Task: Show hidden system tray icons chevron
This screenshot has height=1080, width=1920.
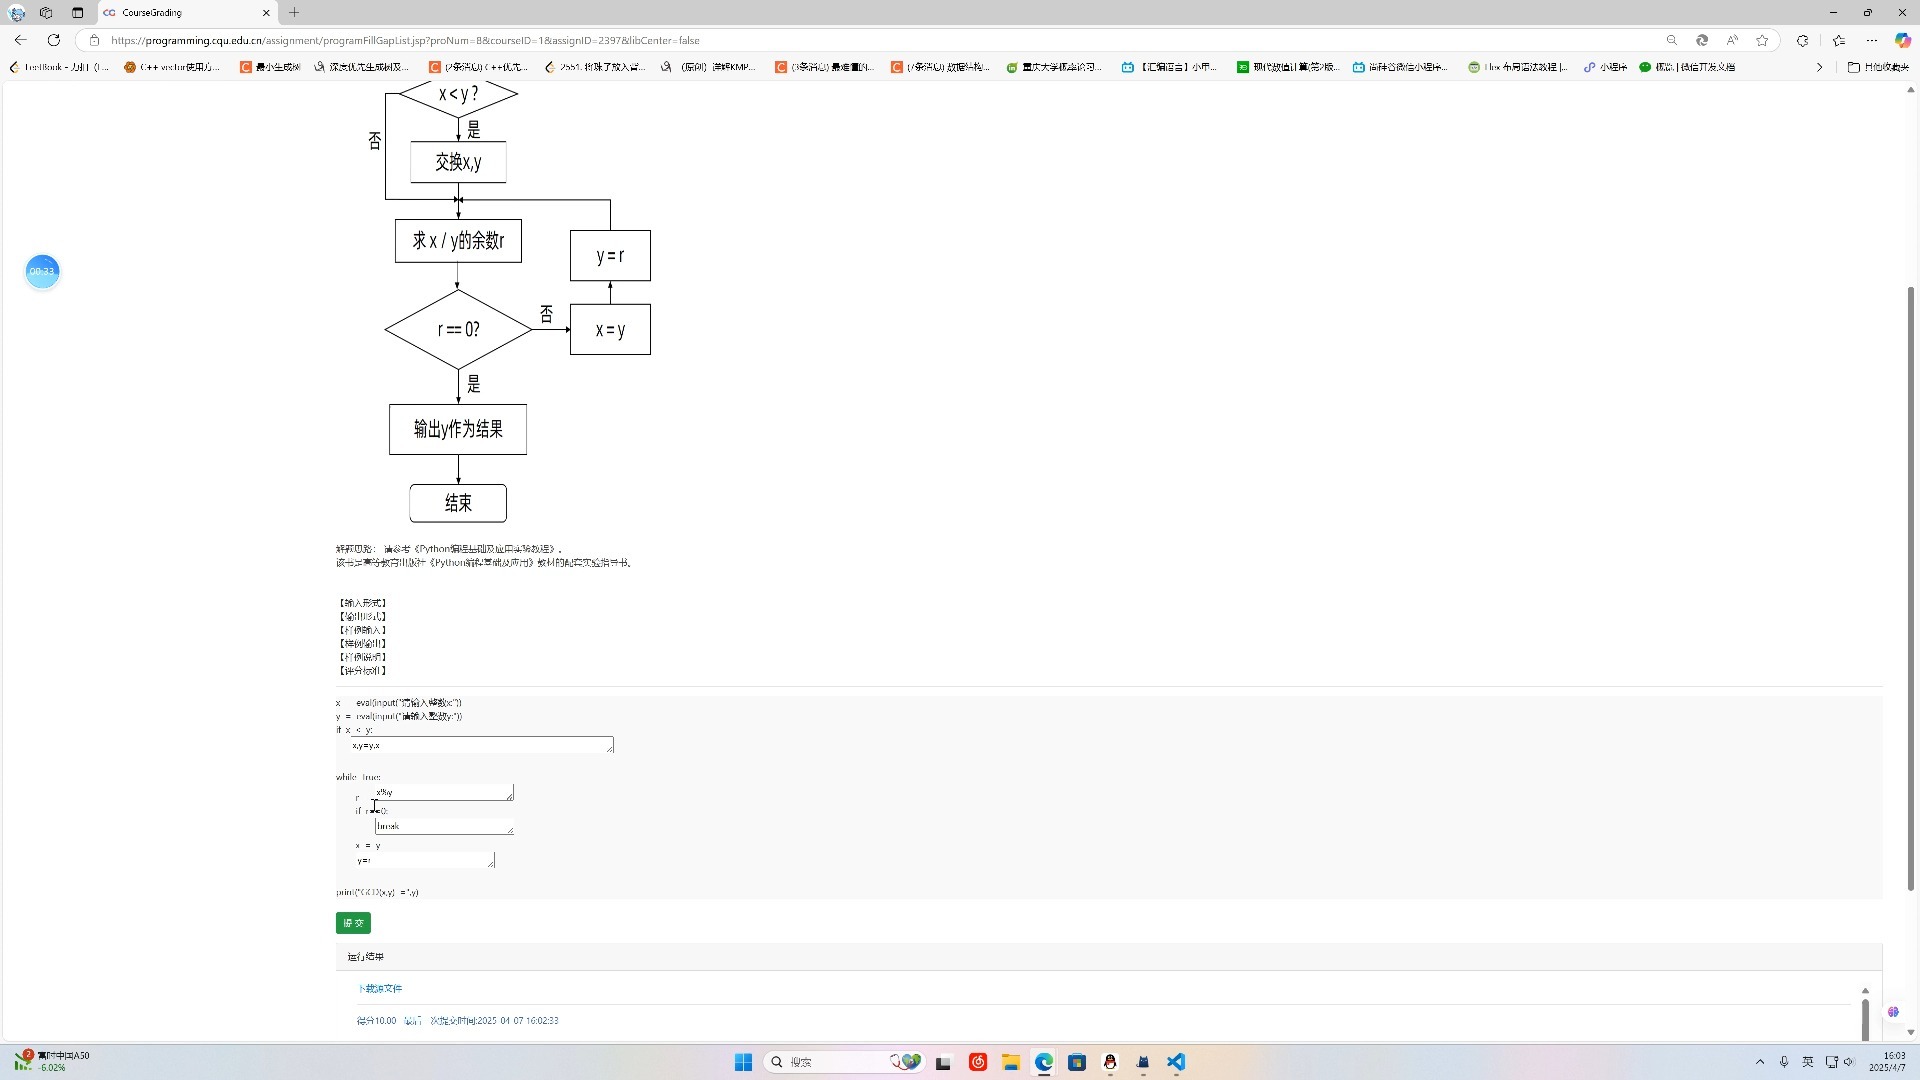Action: pyautogui.click(x=1760, y=1062)
